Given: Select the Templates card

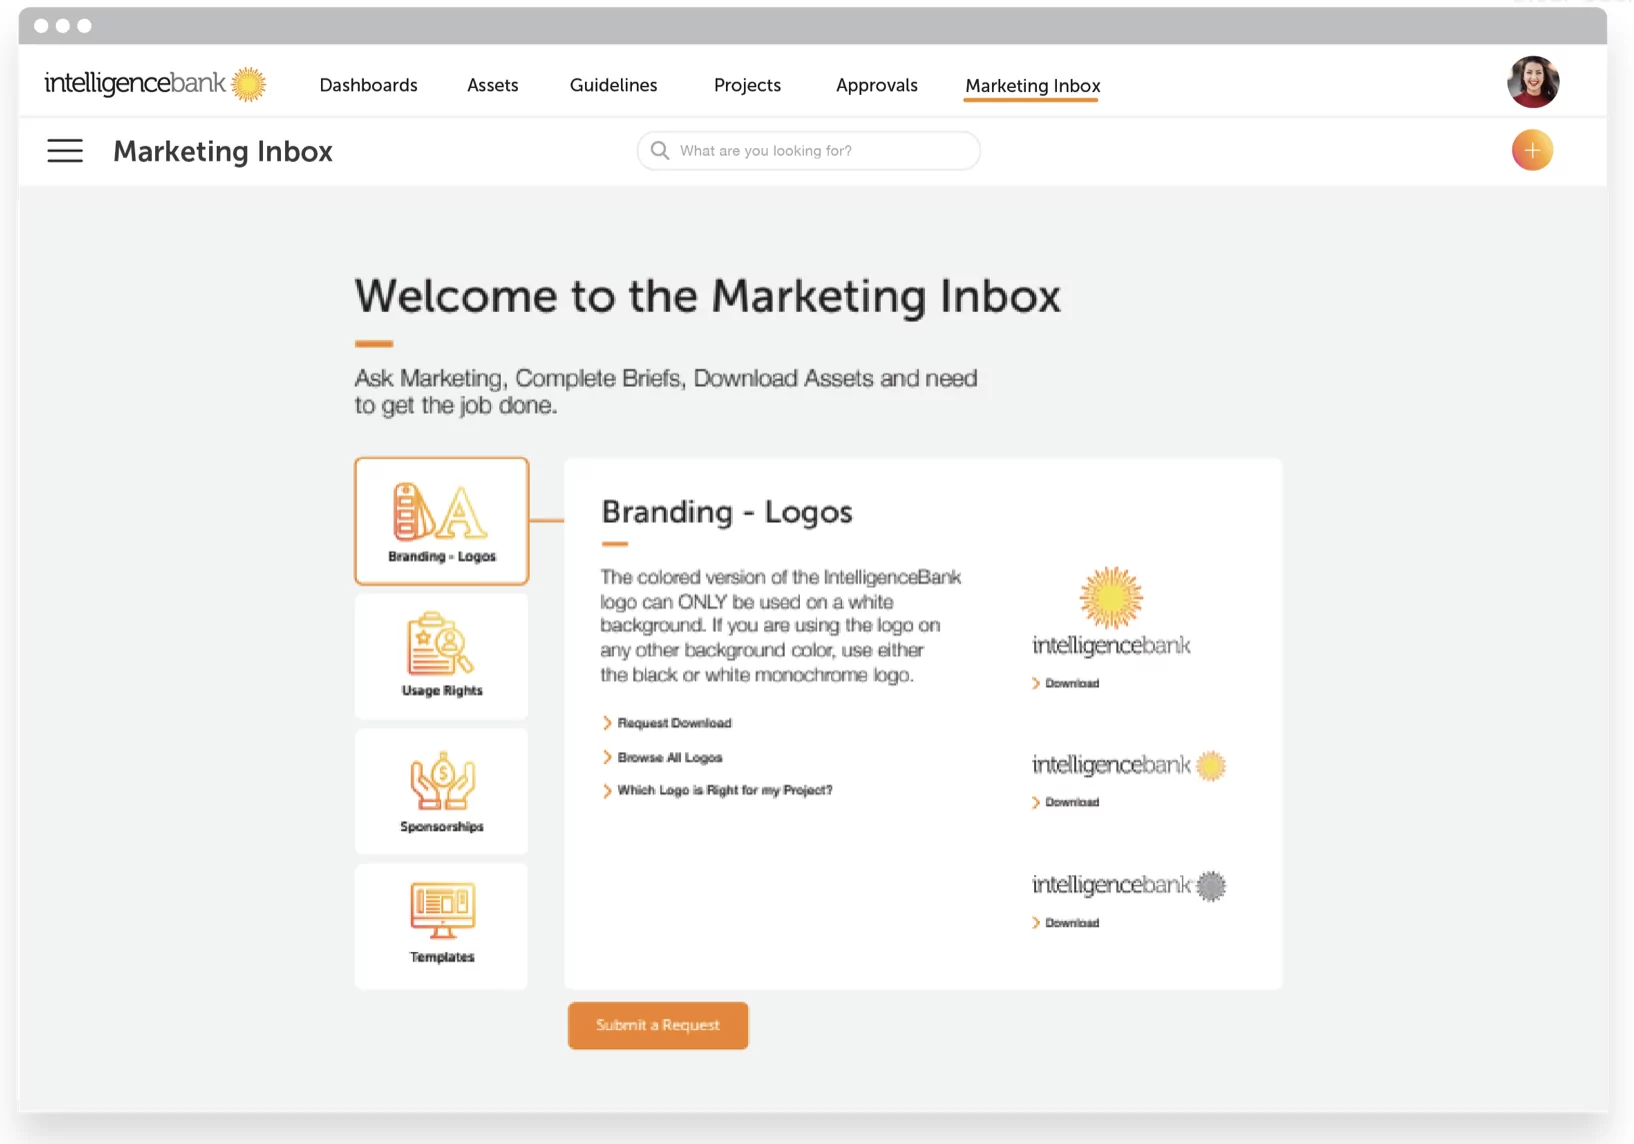Looking at the screenshot, I should (x=441, y=926).
